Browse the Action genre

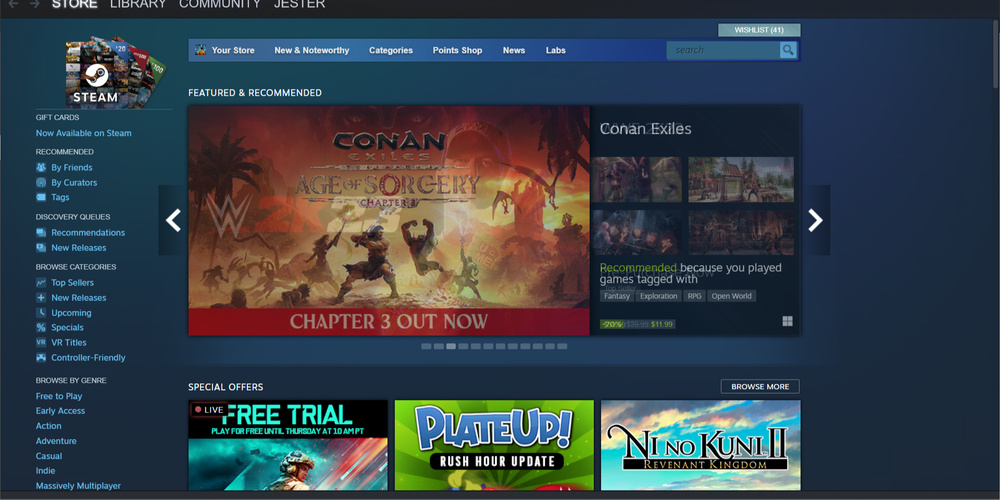click(x=48, y=426)
